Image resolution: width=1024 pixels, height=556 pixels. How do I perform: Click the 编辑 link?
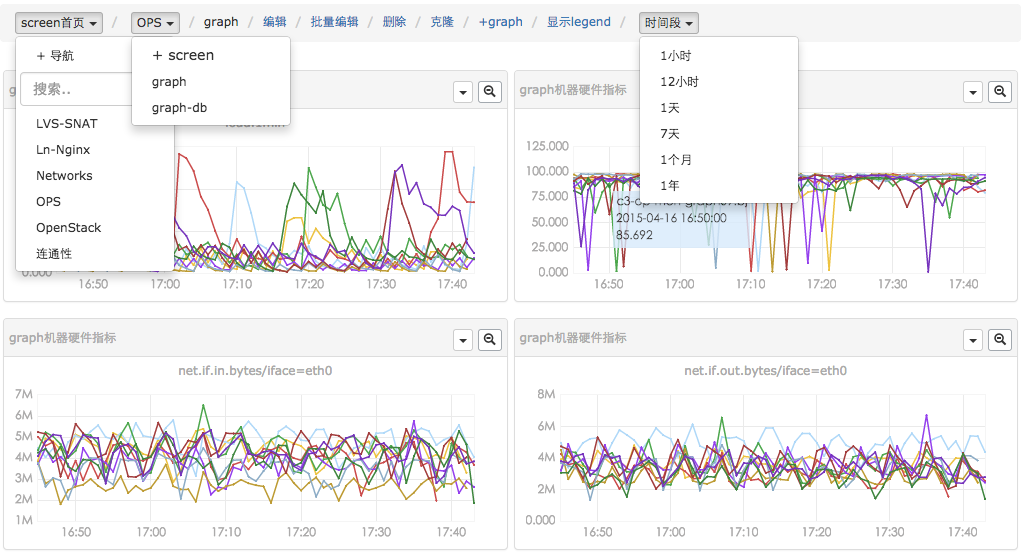[275, 22]
